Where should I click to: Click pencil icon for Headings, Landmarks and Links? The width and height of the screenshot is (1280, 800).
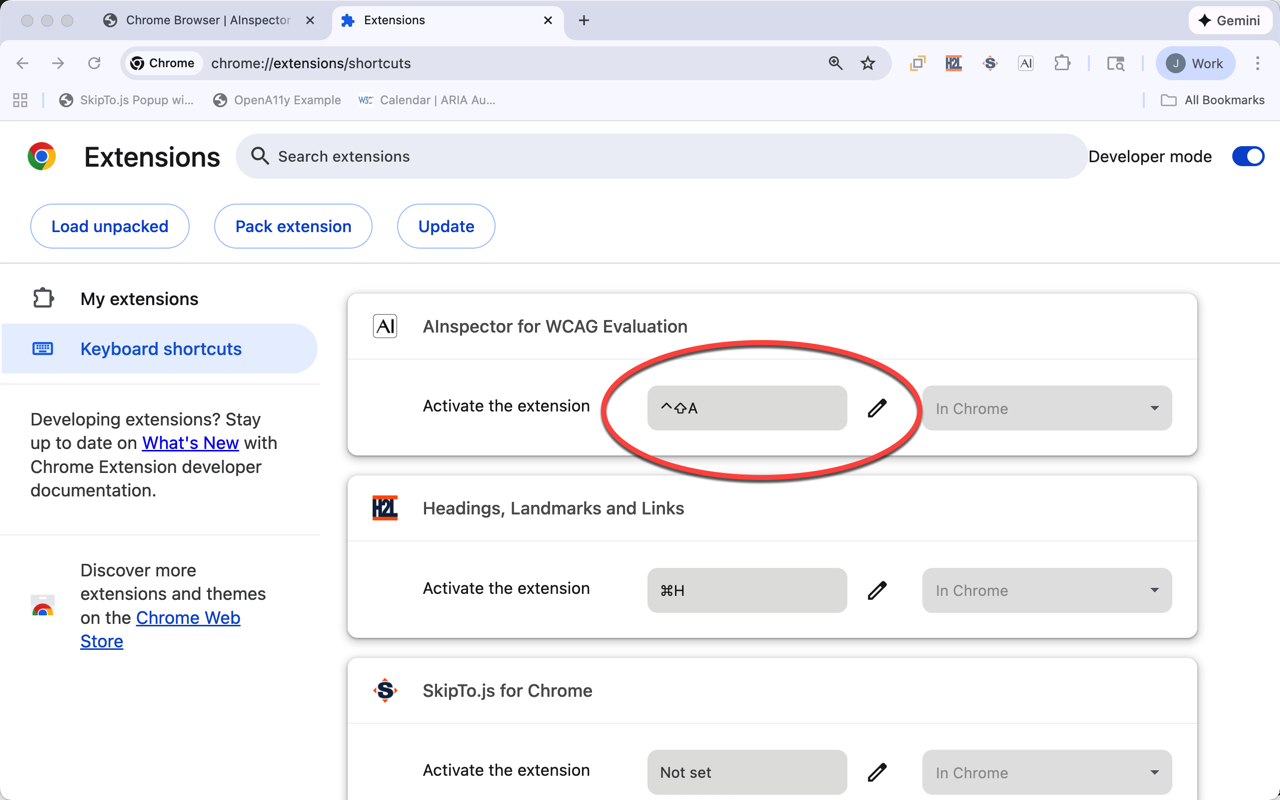877,590
